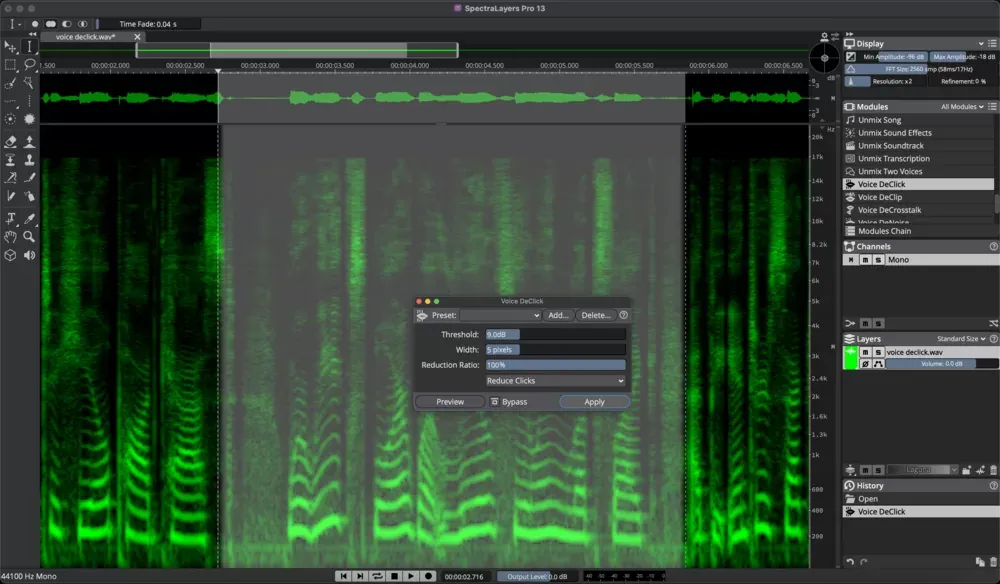Click the delete layer trash icon
Screen dimensions: 1000x584
click(993, 471)
